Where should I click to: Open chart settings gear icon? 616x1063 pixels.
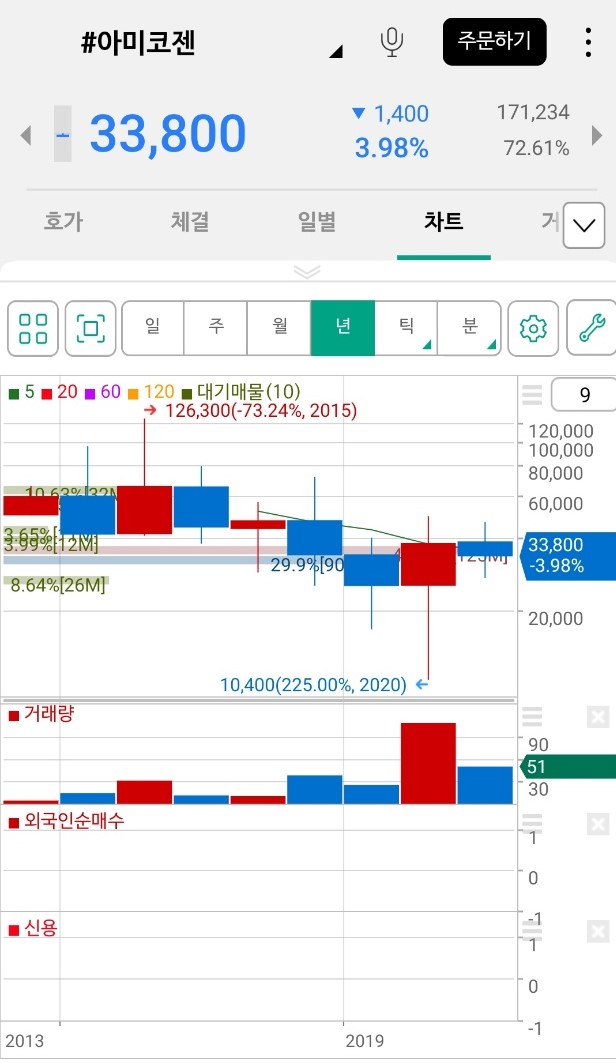click(x=533, y=329)
